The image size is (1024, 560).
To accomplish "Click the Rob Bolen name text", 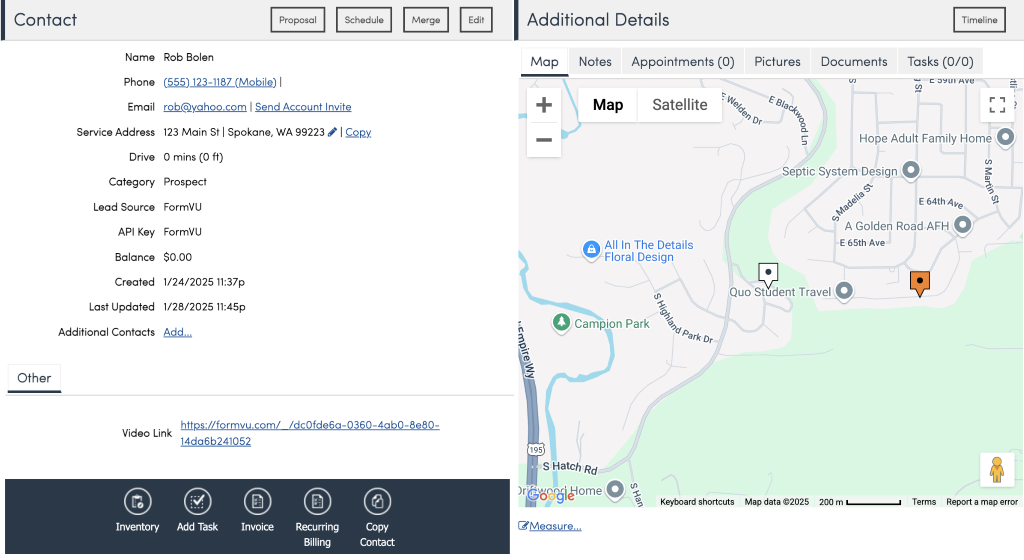I will click(x=188, y=57).
